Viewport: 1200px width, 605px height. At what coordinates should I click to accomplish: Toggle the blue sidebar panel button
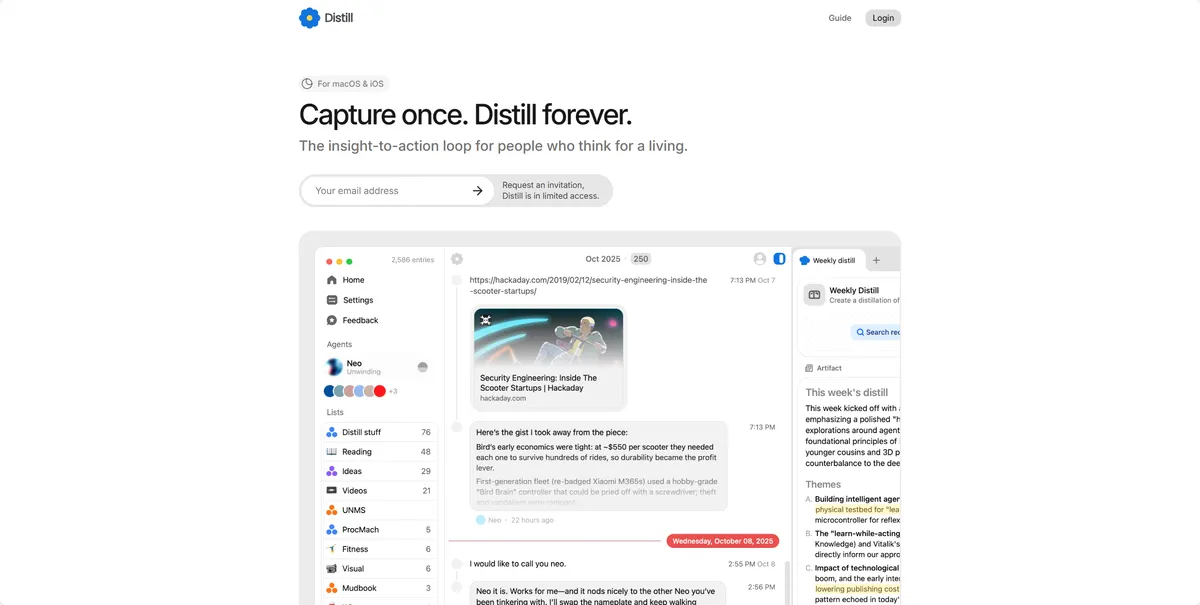780,259
